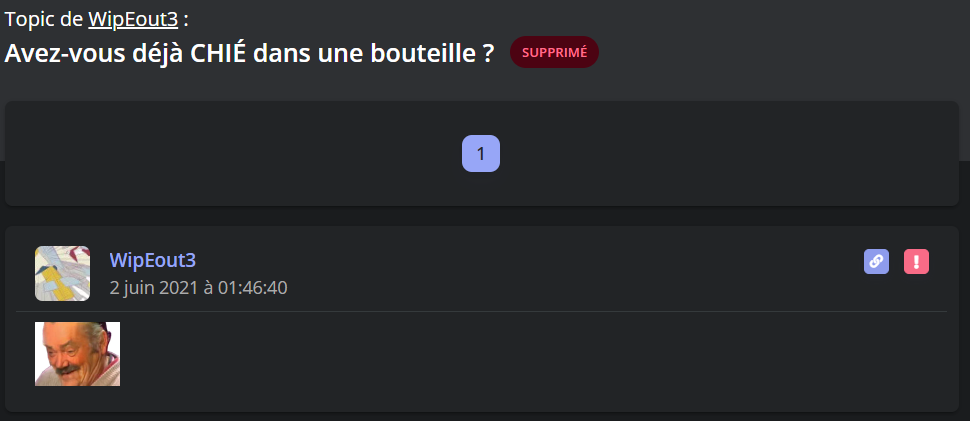The width and height of the screenshot is (970, 421).
Task: Copy the post permalink via chain icon
Action: [x=876, y=262]
